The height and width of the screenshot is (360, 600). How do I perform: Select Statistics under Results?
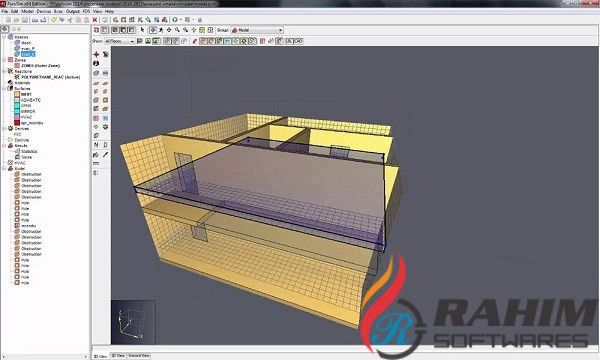[29, 151]
